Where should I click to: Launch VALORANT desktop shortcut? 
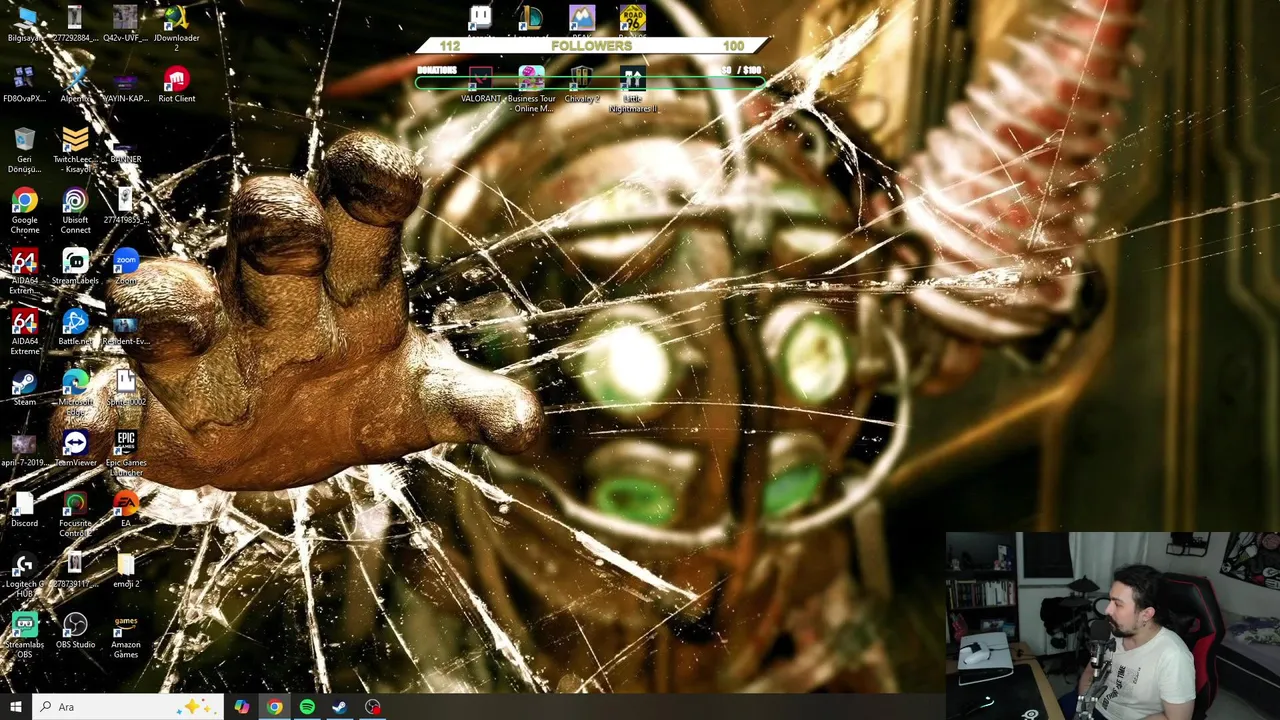click(481, 85)
